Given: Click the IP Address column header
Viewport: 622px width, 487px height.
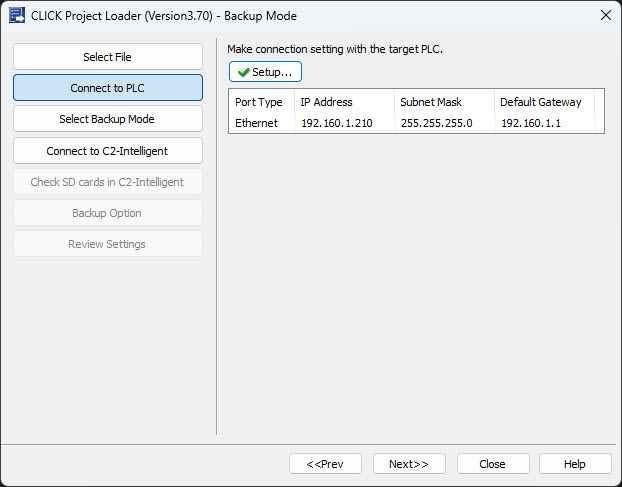Looking at the screenshot, I should 344,102.
